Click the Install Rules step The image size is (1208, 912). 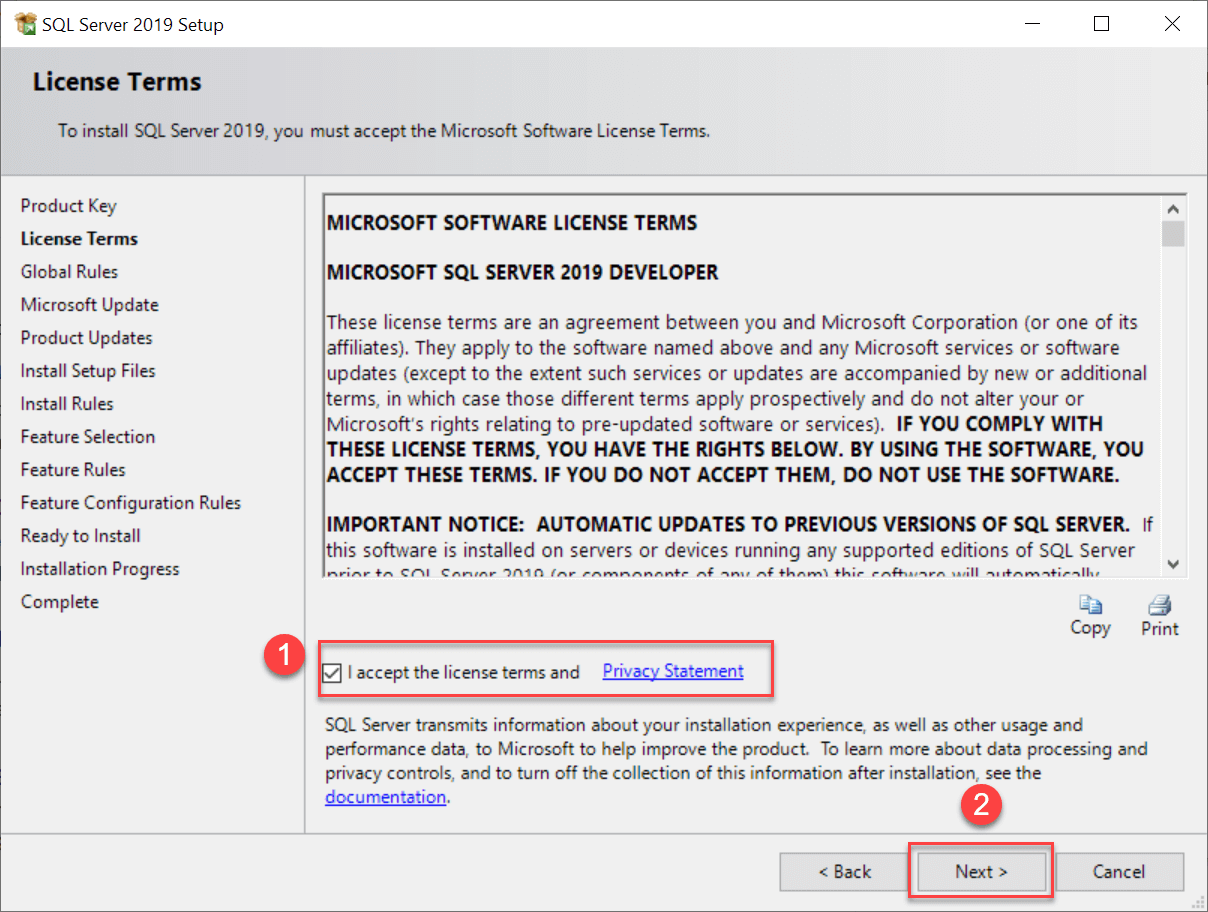coord(67,404)
